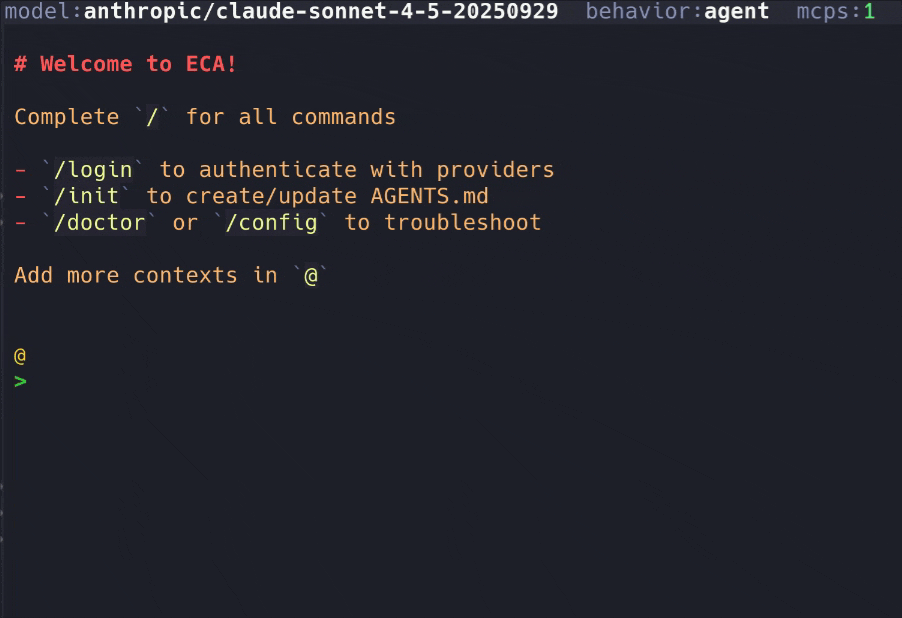The height and width of the screenshot is (618, 902).
Task: Click the red "#" heading marker
Action: pyautogui.click(x=20, y=64)
